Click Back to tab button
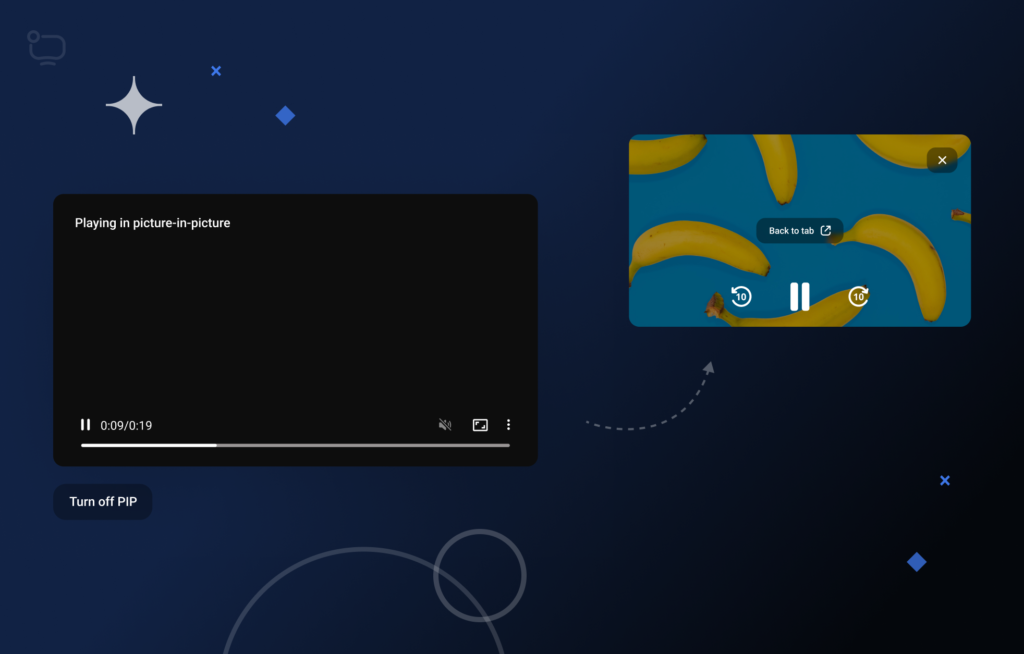Viewport: 1024px width, 654px height. point(799,231)
